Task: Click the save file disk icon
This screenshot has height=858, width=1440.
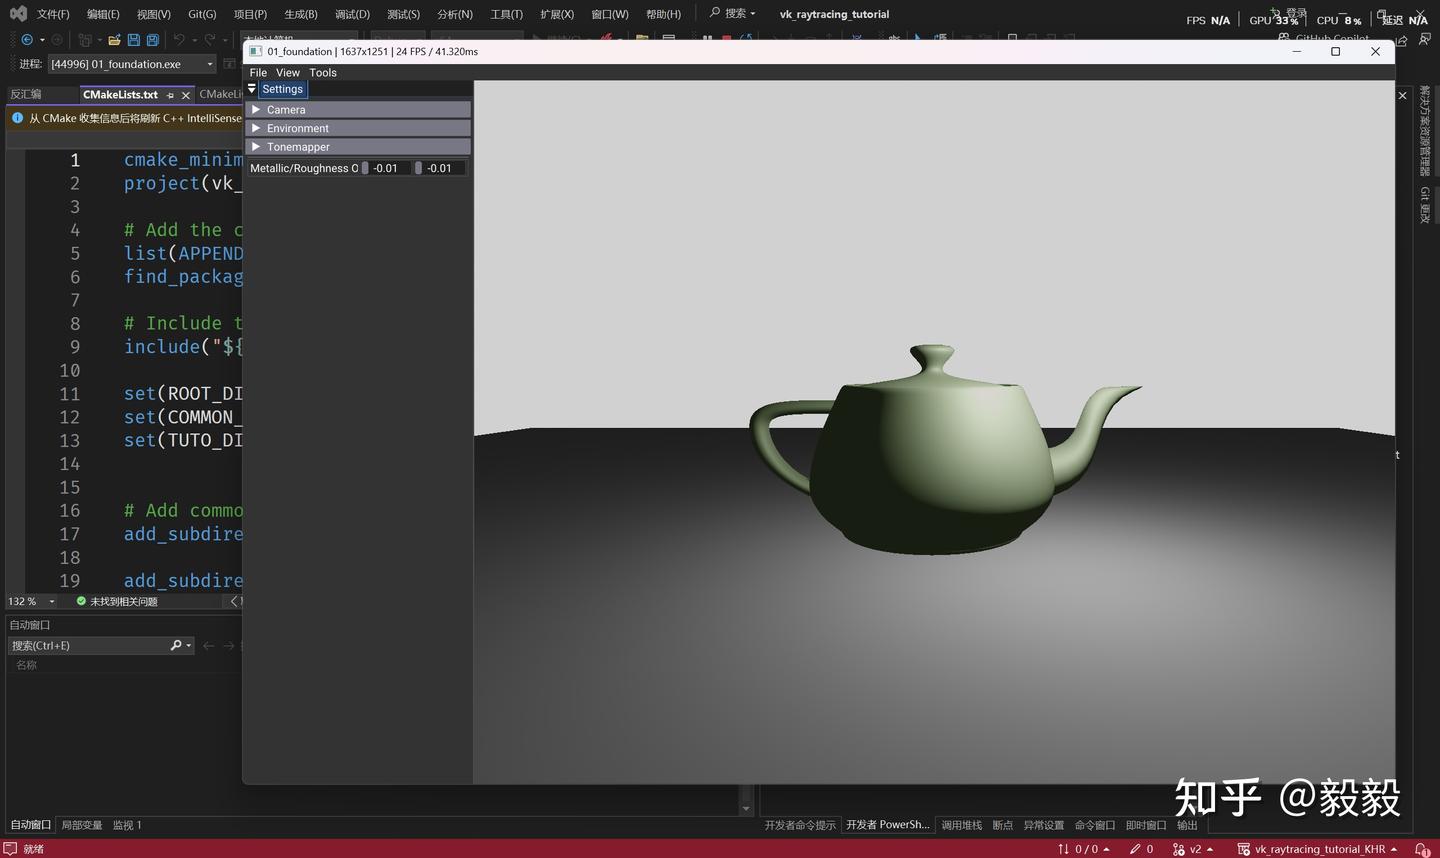Action: click(133, 40)
